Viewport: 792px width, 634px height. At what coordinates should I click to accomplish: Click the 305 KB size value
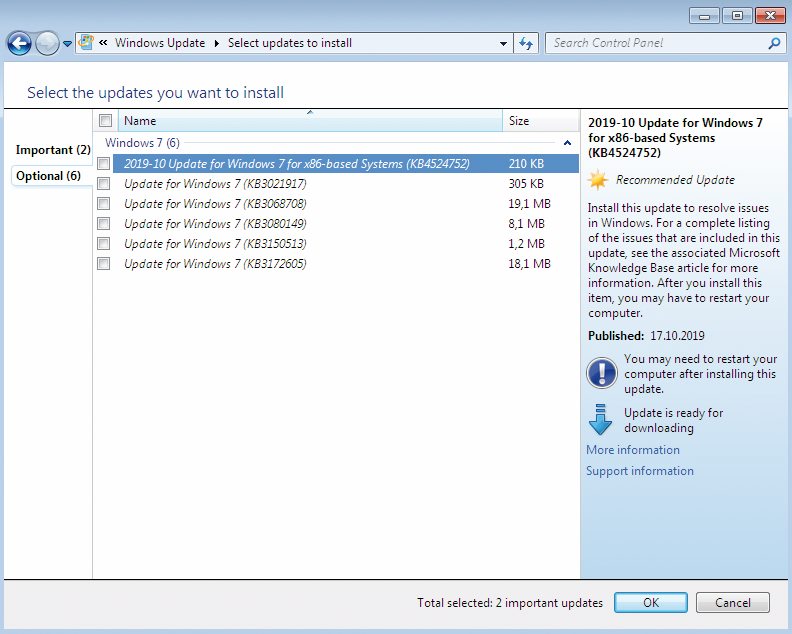click(526, 183)
